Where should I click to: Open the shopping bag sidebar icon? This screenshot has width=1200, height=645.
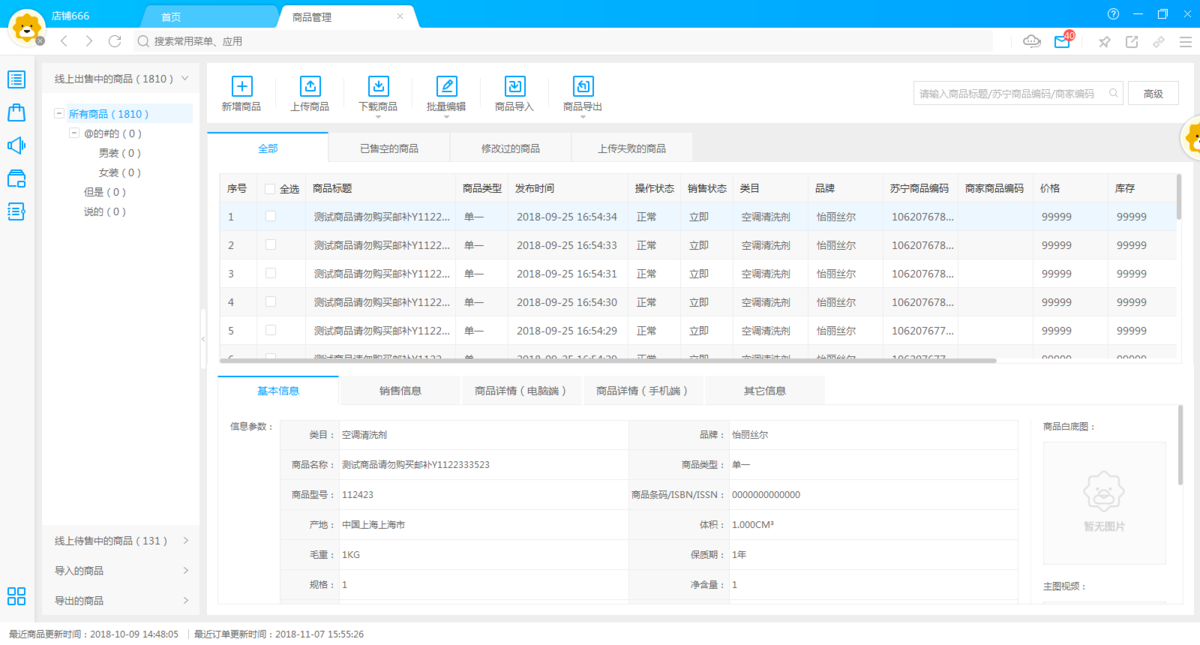pos(16,113)
